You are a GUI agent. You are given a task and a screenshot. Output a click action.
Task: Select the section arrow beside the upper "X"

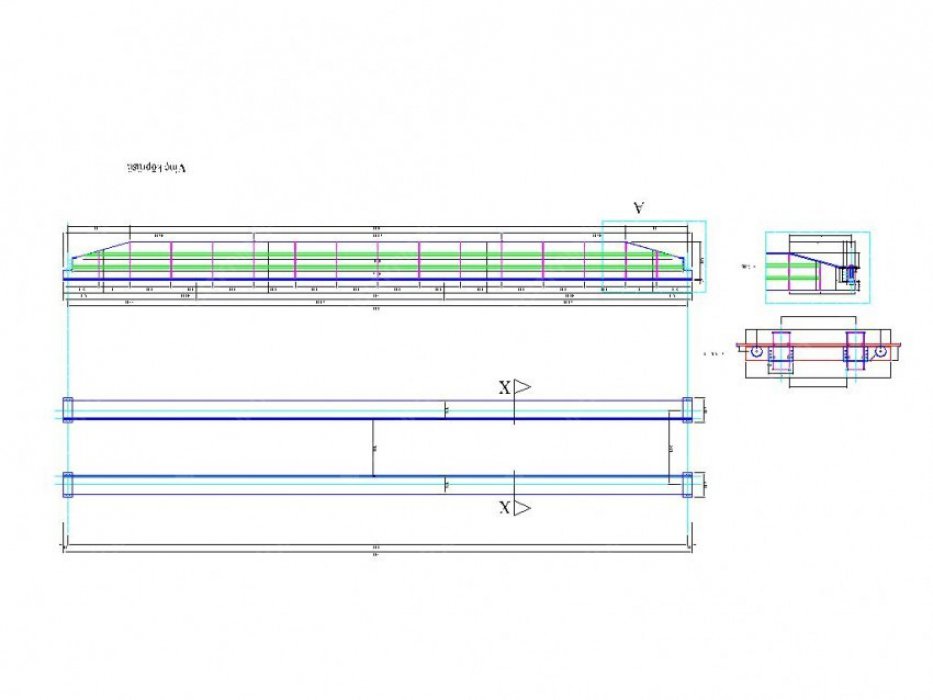(x=522, y=387)
